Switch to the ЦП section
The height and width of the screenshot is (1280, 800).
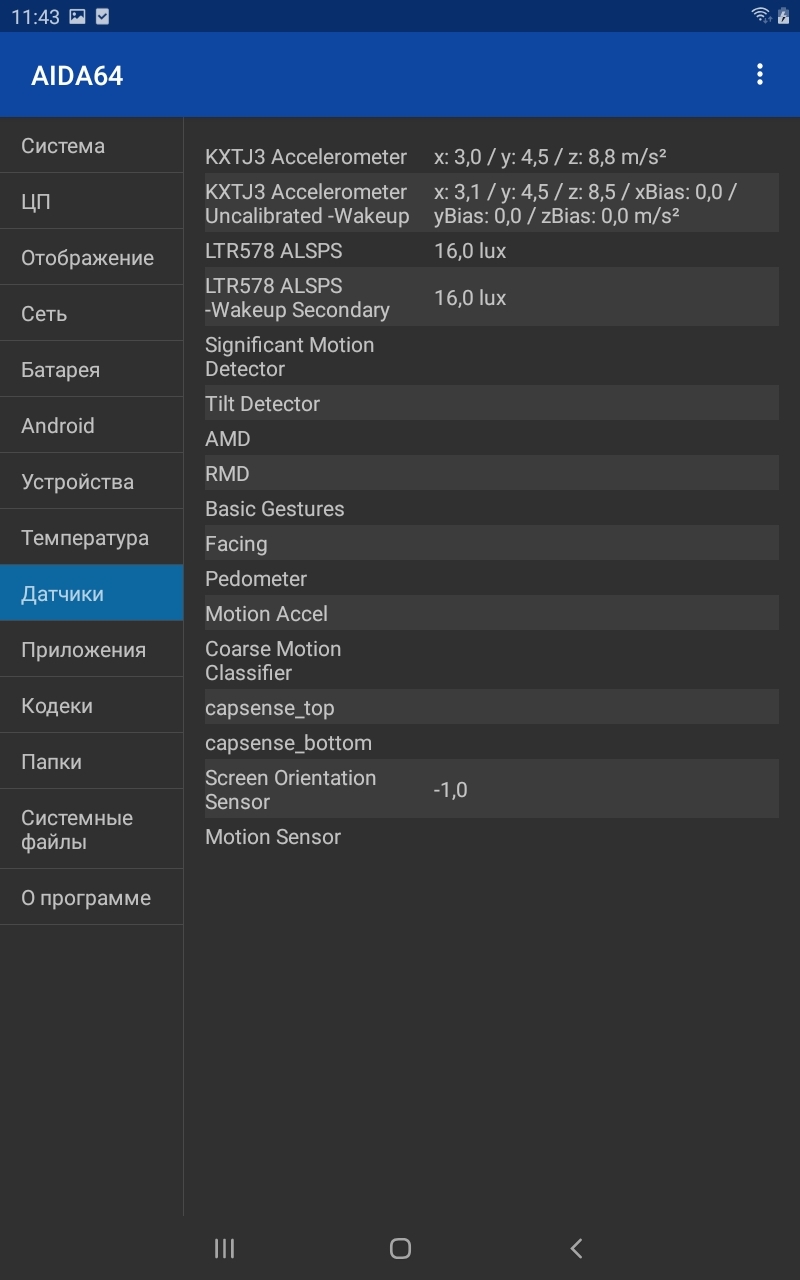[91, 202]
